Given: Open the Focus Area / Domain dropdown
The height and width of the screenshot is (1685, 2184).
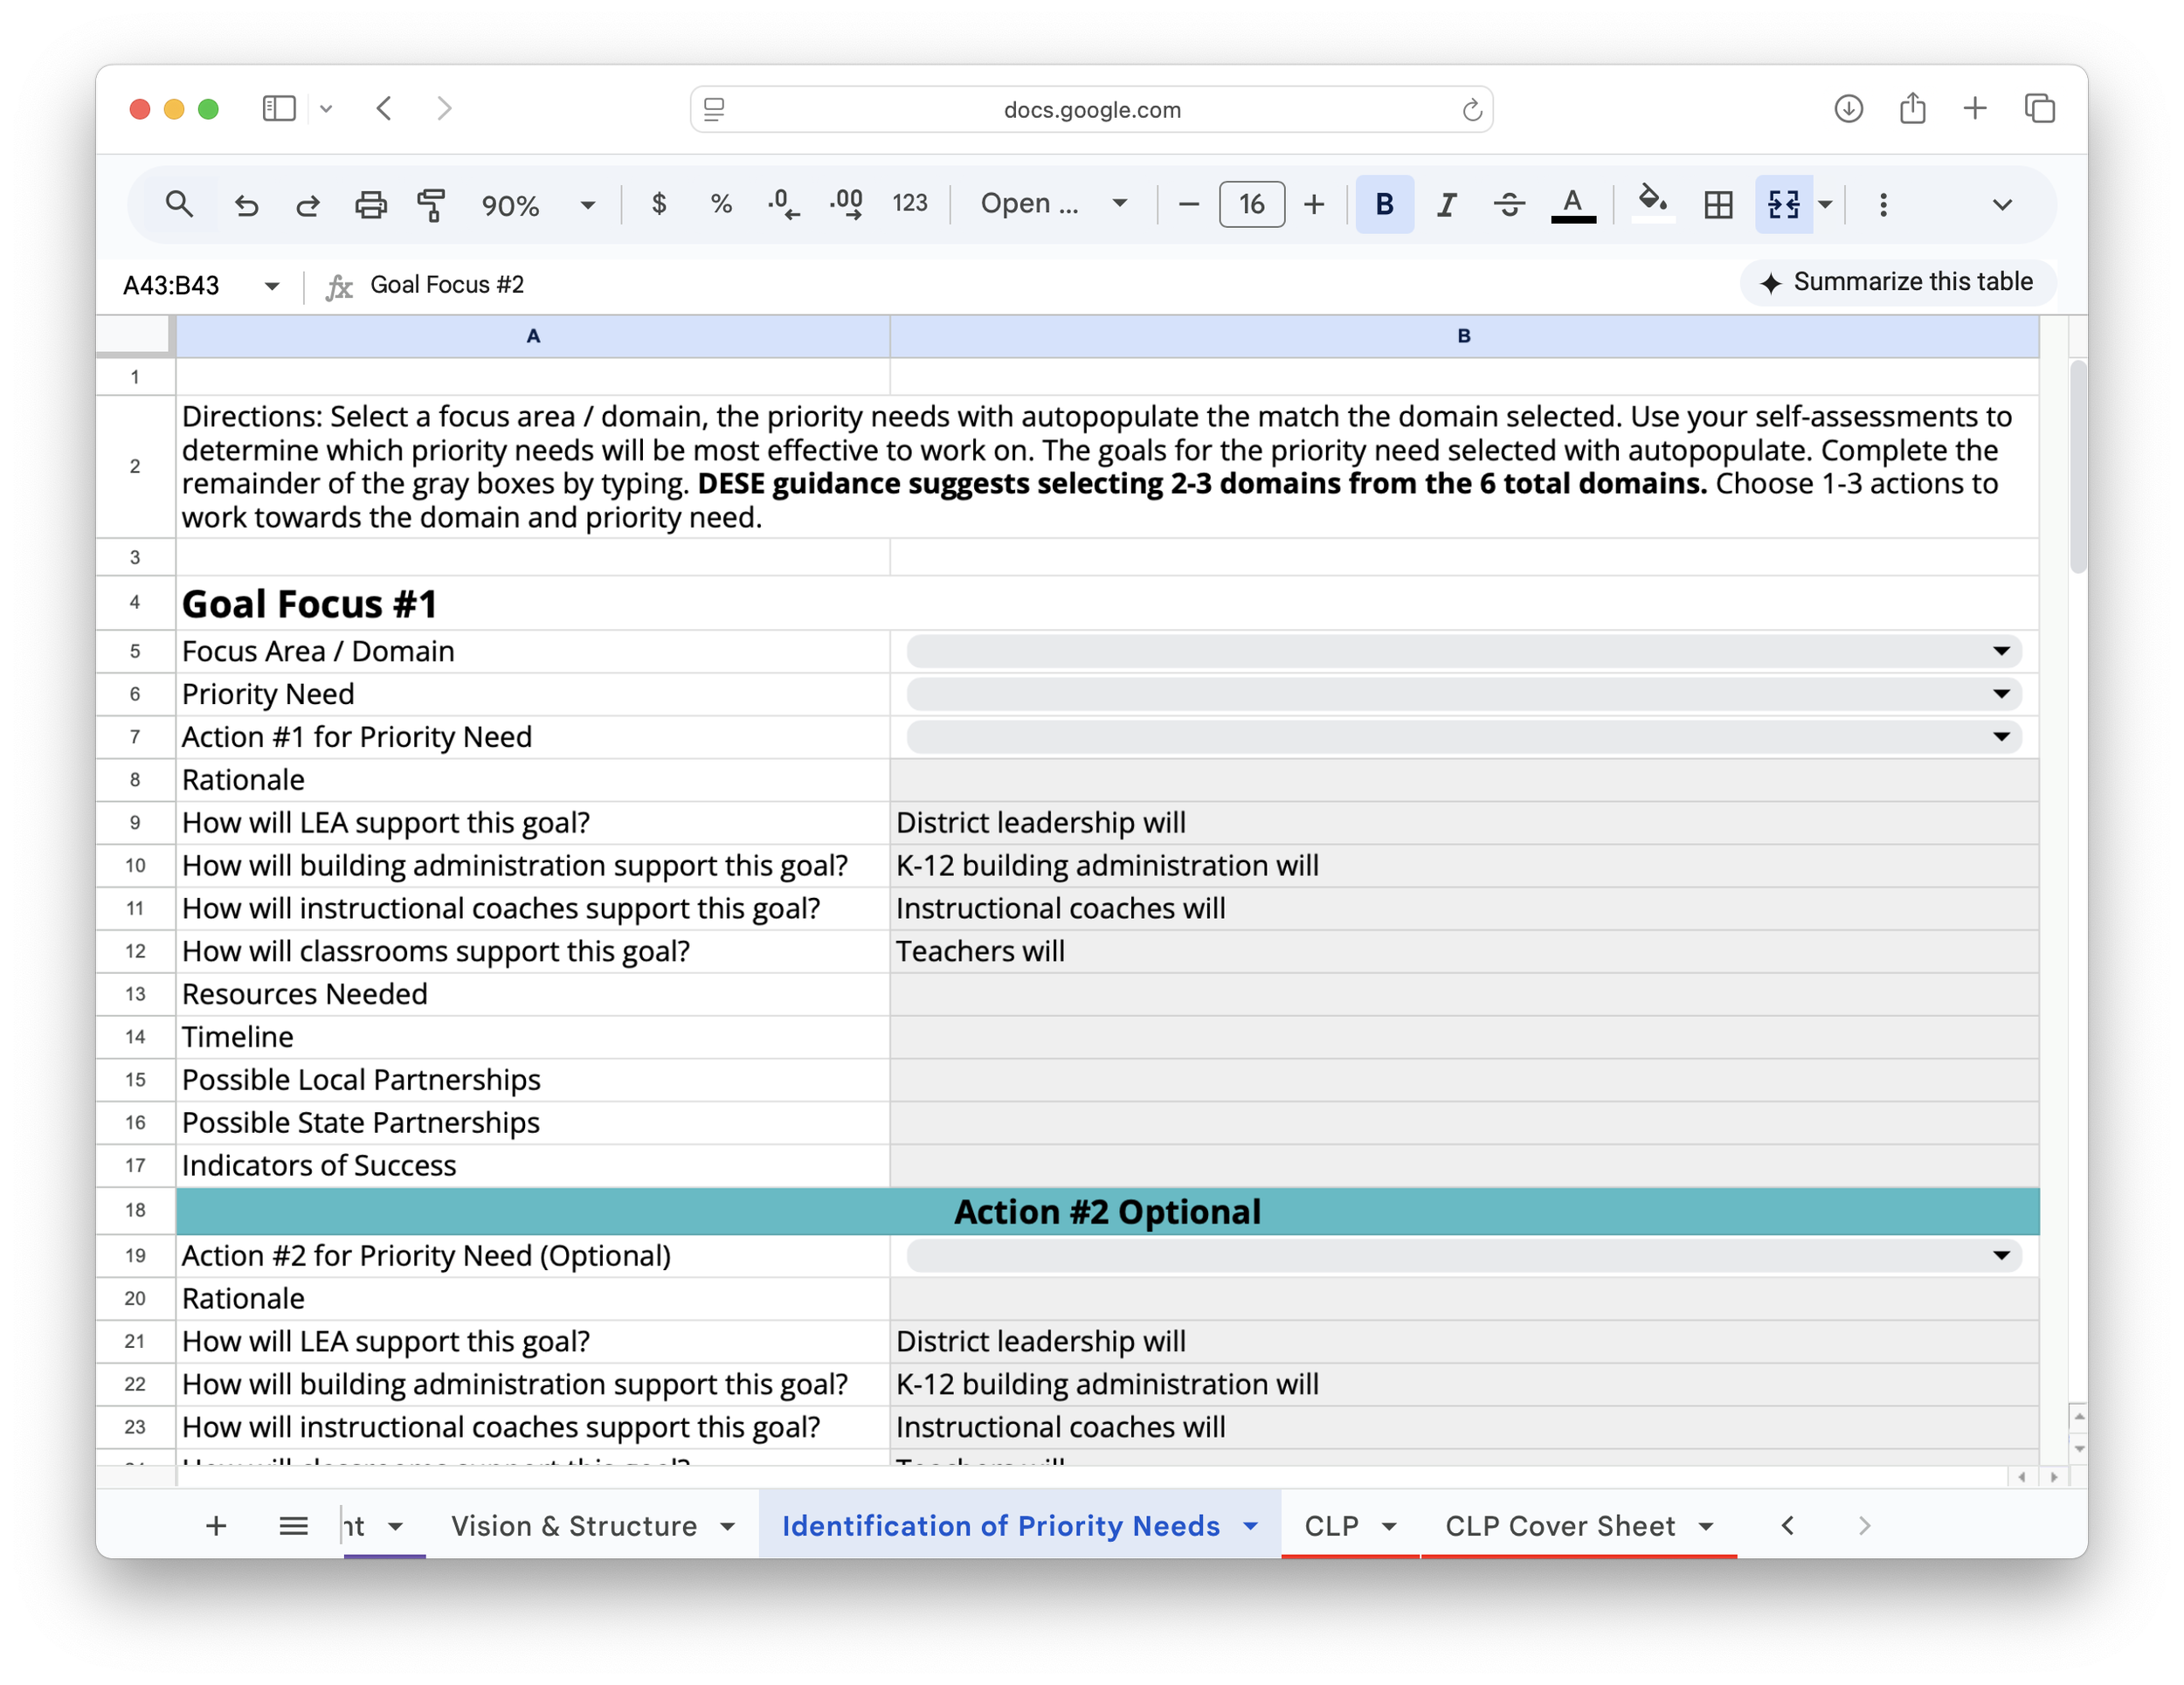Looking at the screenshot, I should [x=2000, y=651].
